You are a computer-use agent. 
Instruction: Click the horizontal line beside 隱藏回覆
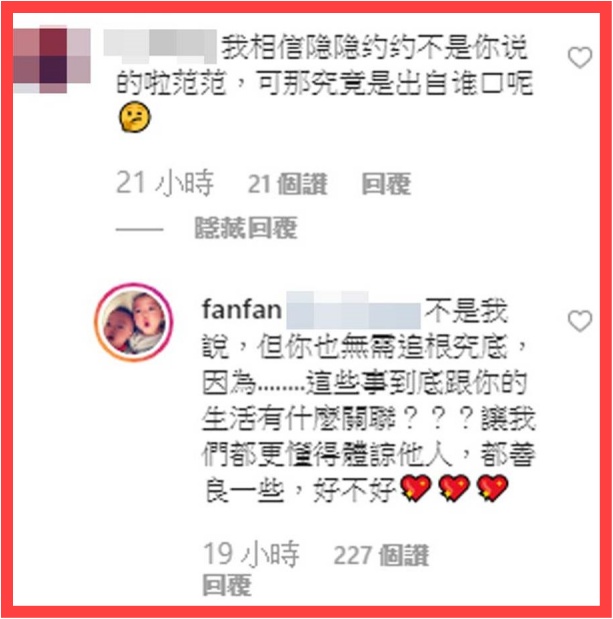coord(139,229)
